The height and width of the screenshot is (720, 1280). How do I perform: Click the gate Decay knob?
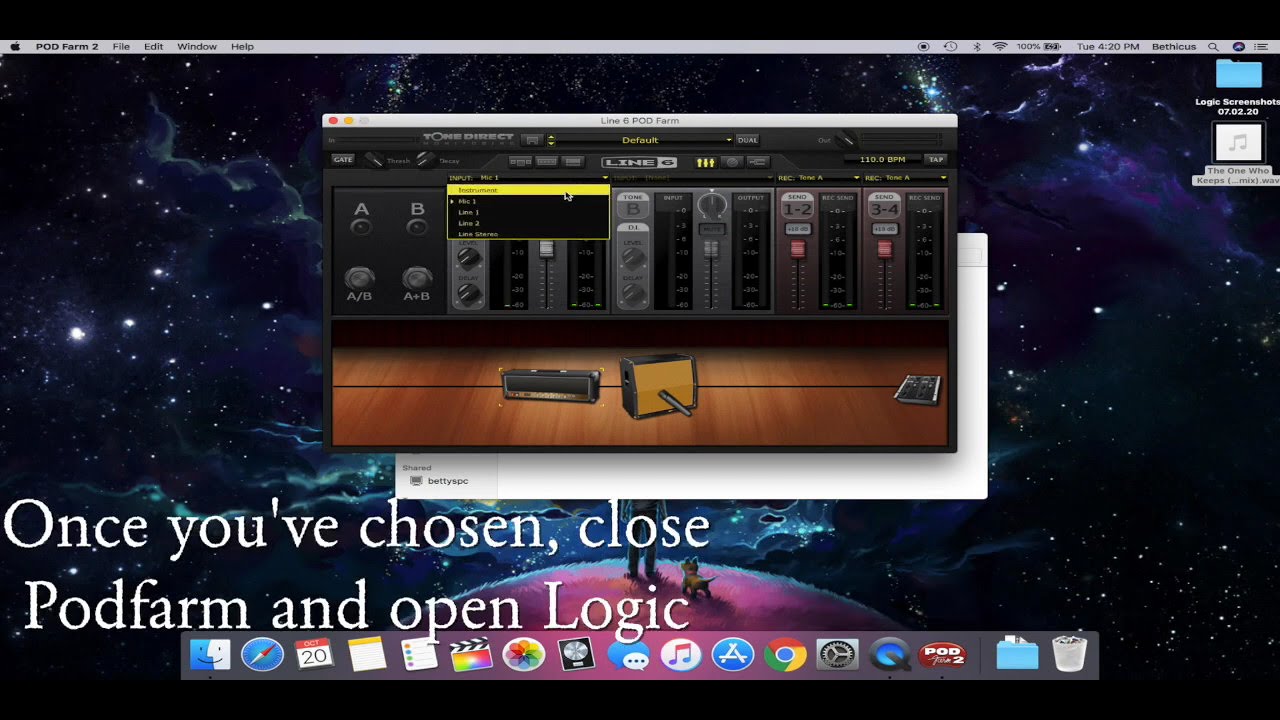425,160
